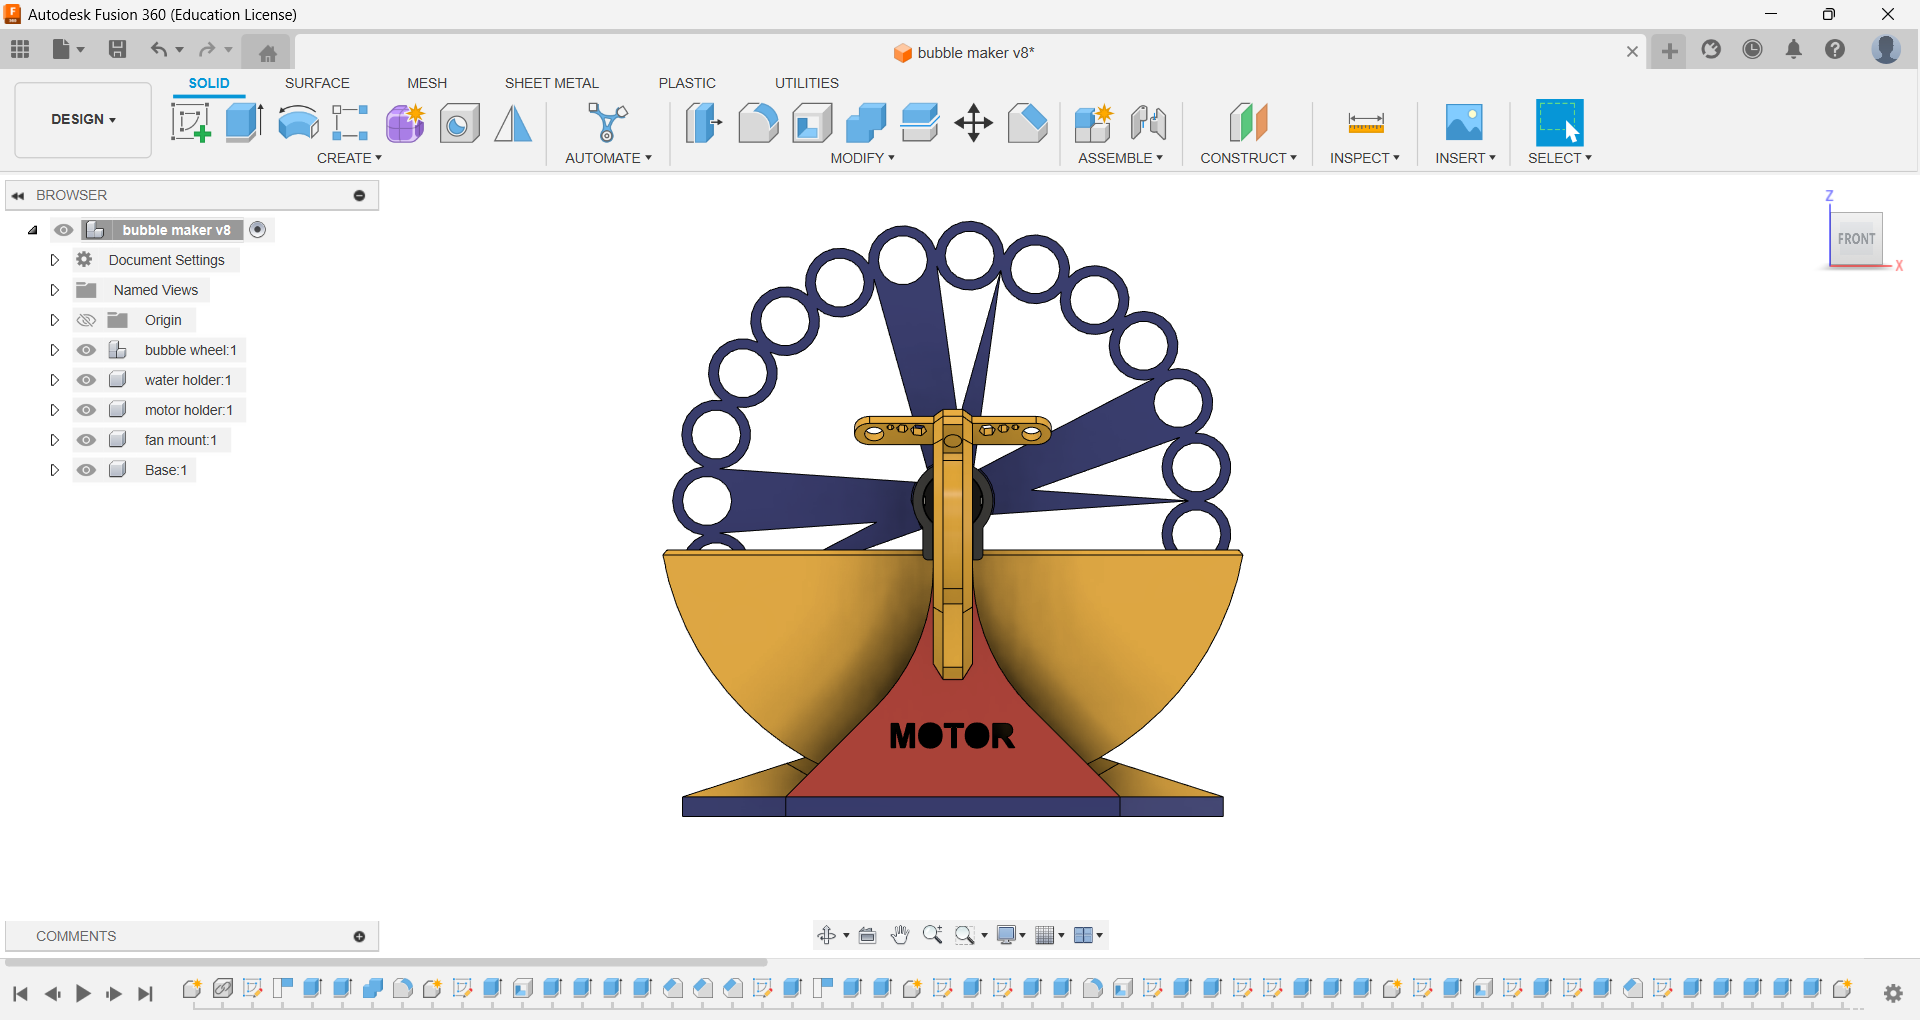Click FRONT on the ViewCube

1856,239
